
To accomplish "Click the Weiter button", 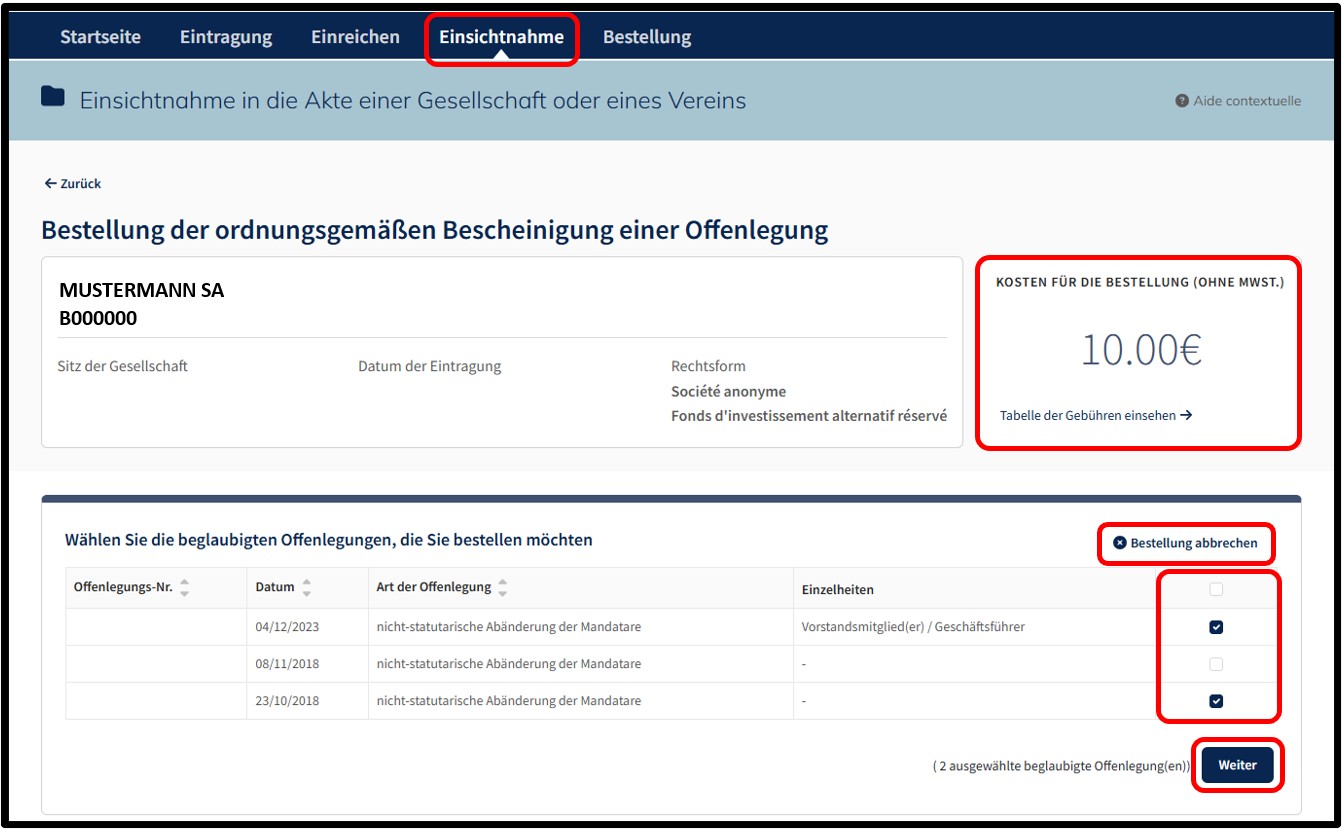I will (x=1237, y=765).
